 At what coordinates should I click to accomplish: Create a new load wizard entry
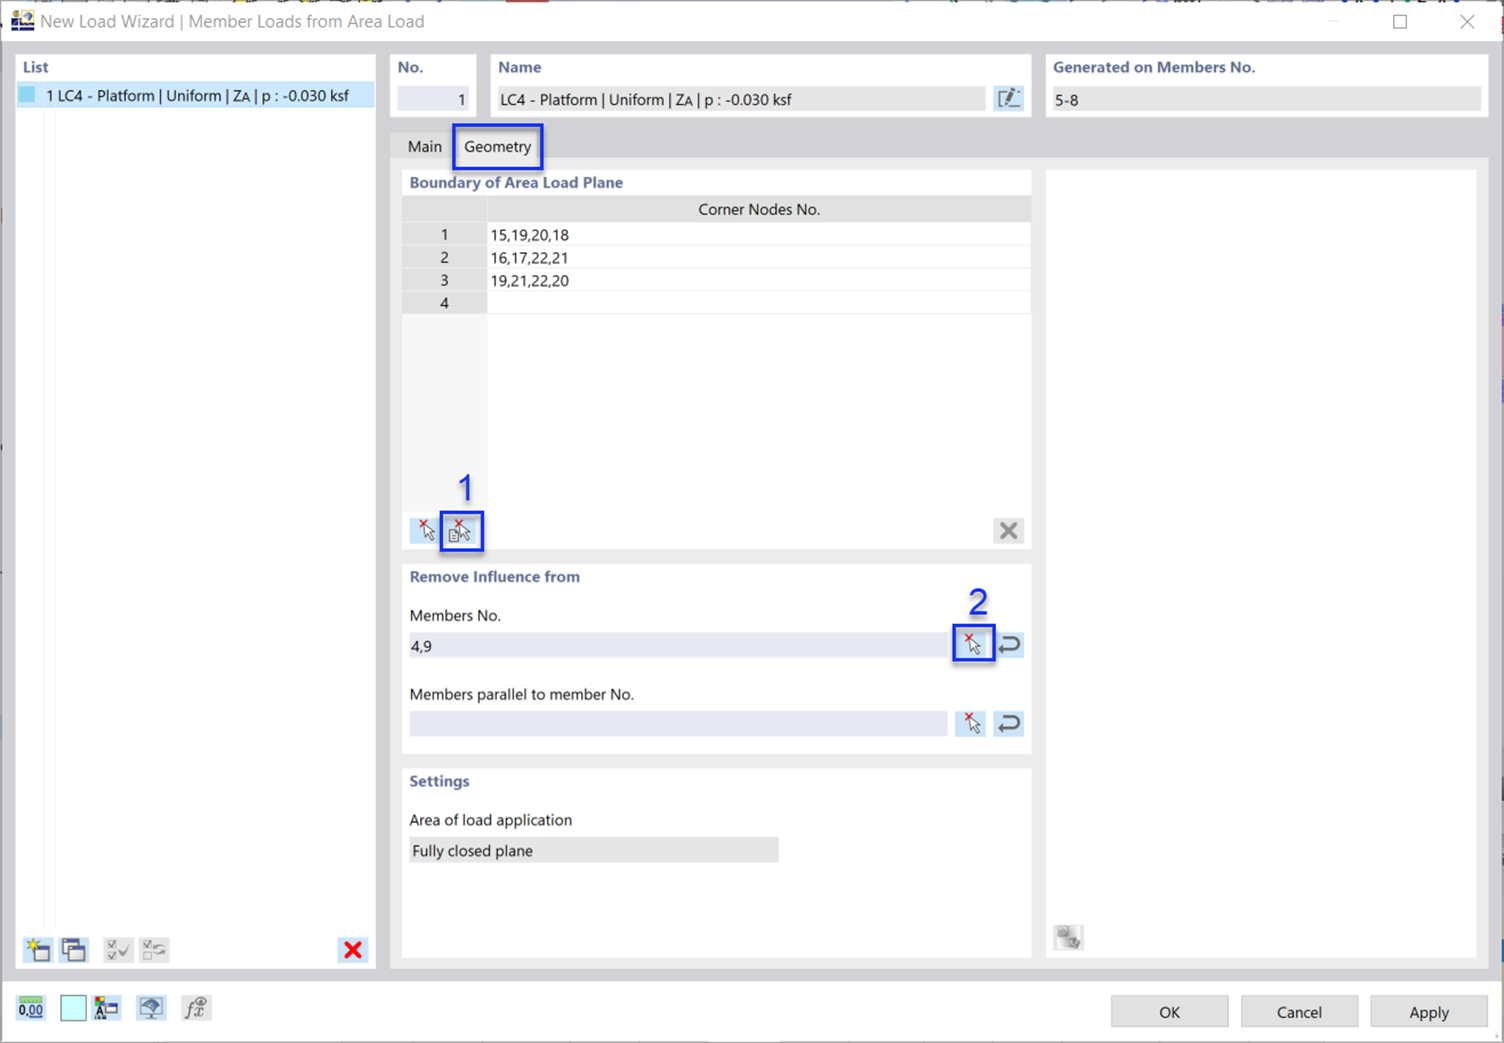[37, 949]
